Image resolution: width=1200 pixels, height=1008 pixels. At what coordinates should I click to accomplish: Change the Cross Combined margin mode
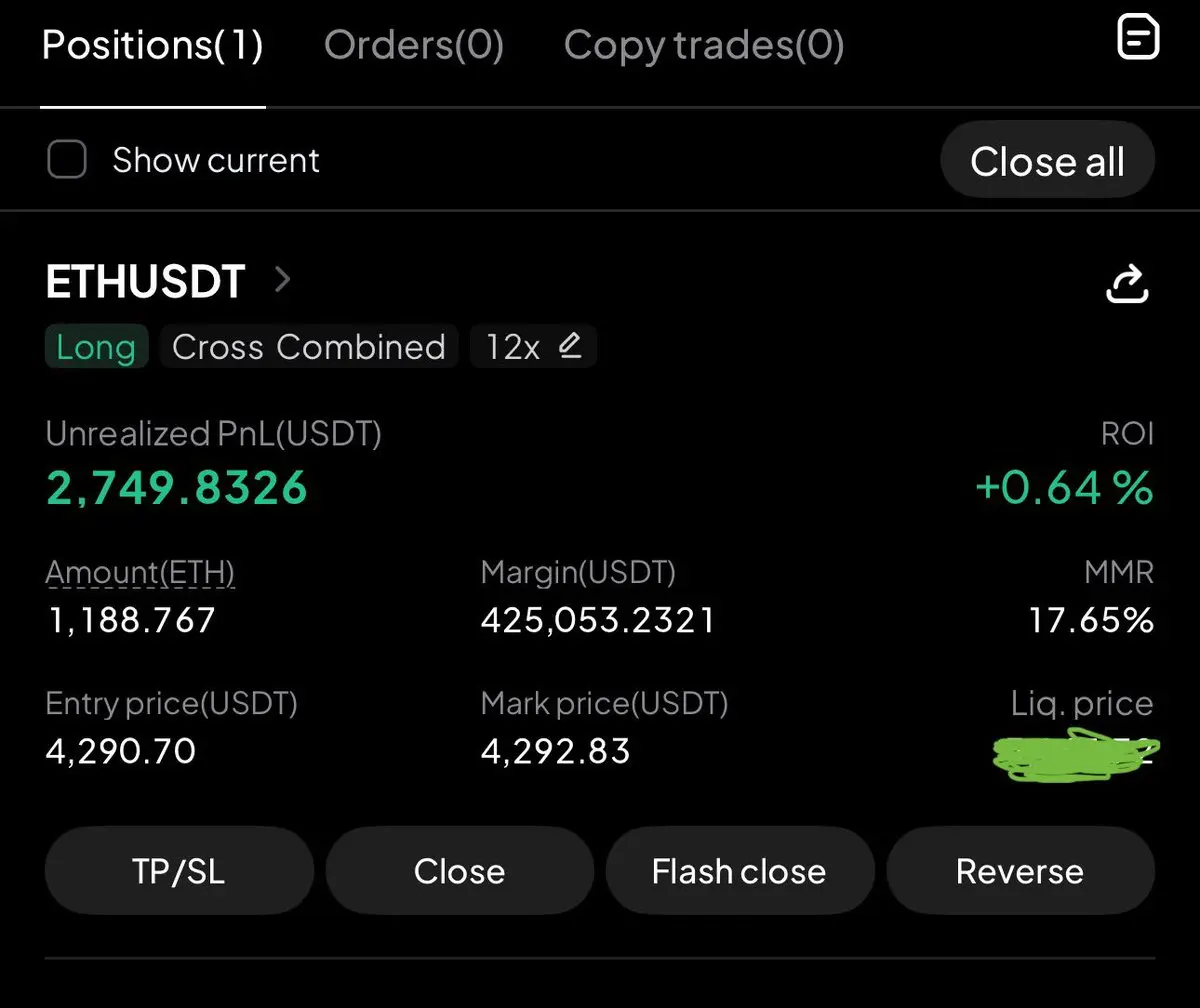click(x=309, y=346)
